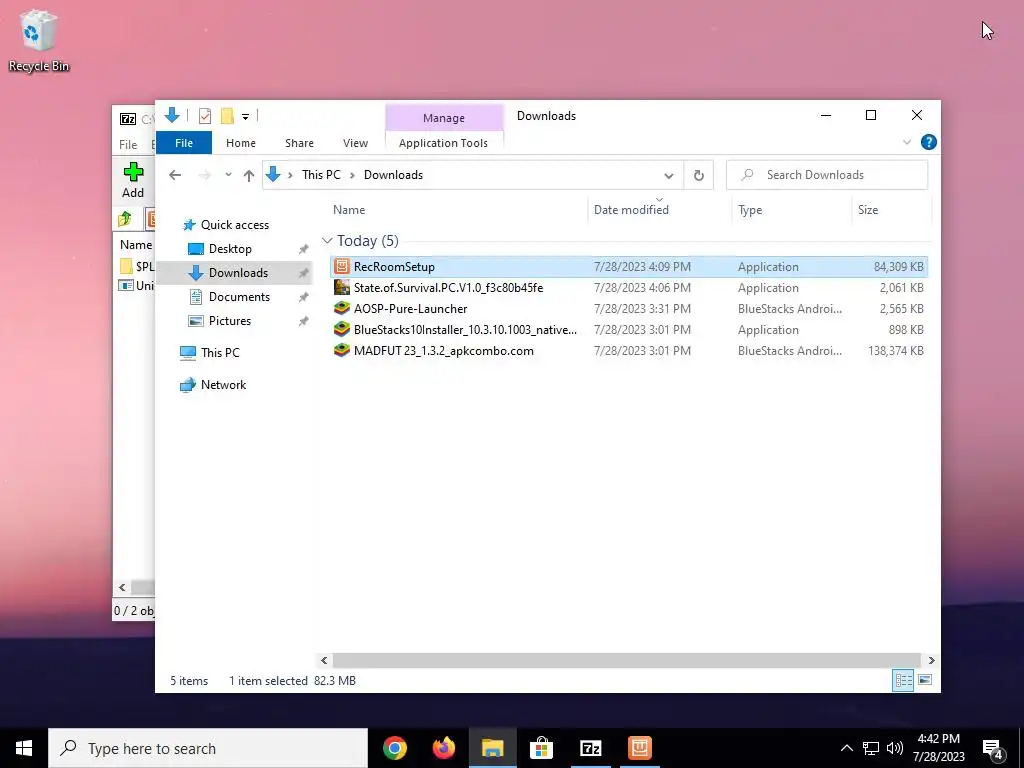The width and height of the screenshot is (1024, 768).
Task: Switch to Details view layout icon
Action: click(x=903, y=680)
